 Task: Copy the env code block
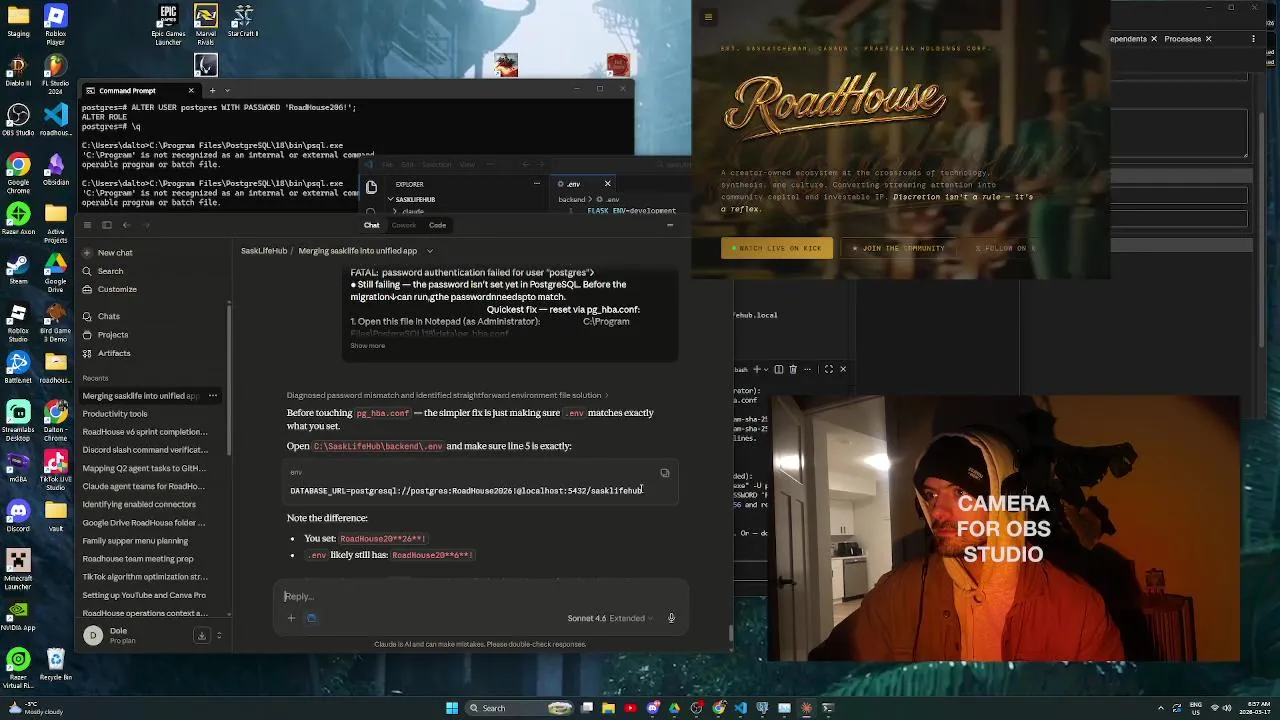tap(664, 473)
